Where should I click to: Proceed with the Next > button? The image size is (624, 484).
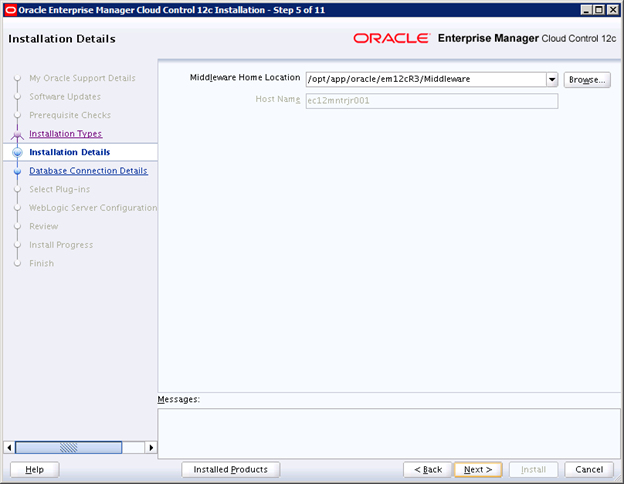478,470
